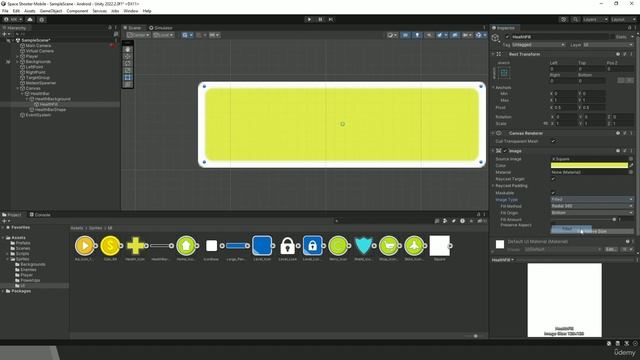
Task: Select the View (hand) tool in Scene
Action: (128, 49)
